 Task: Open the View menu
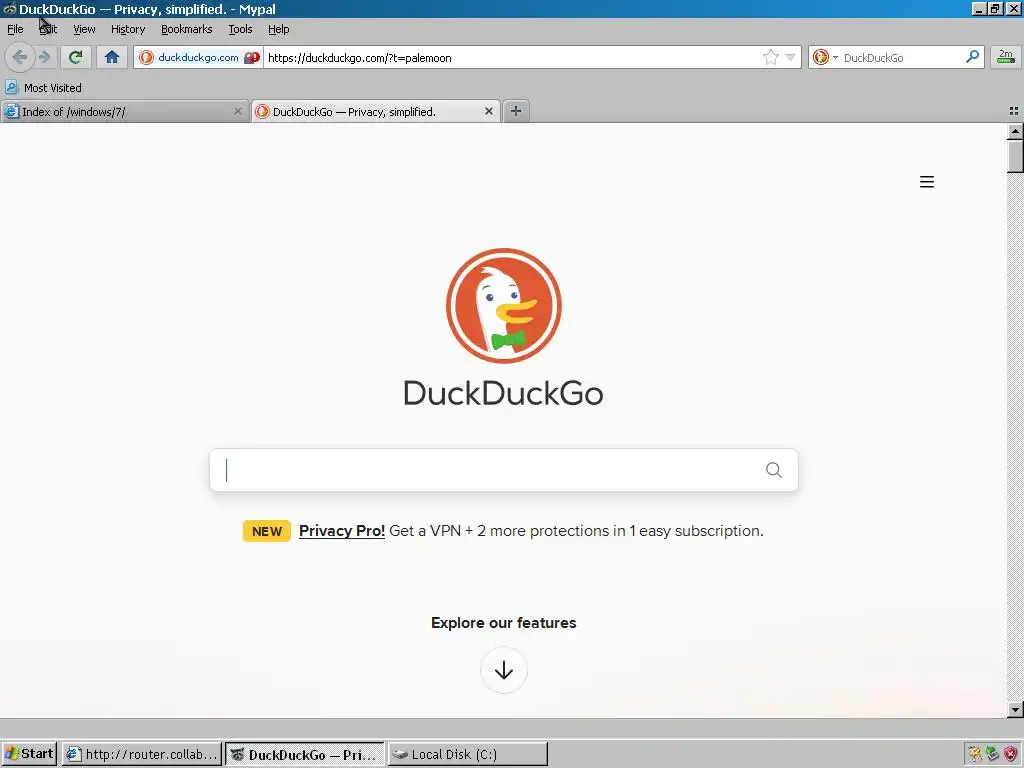(x=84, y=29)
